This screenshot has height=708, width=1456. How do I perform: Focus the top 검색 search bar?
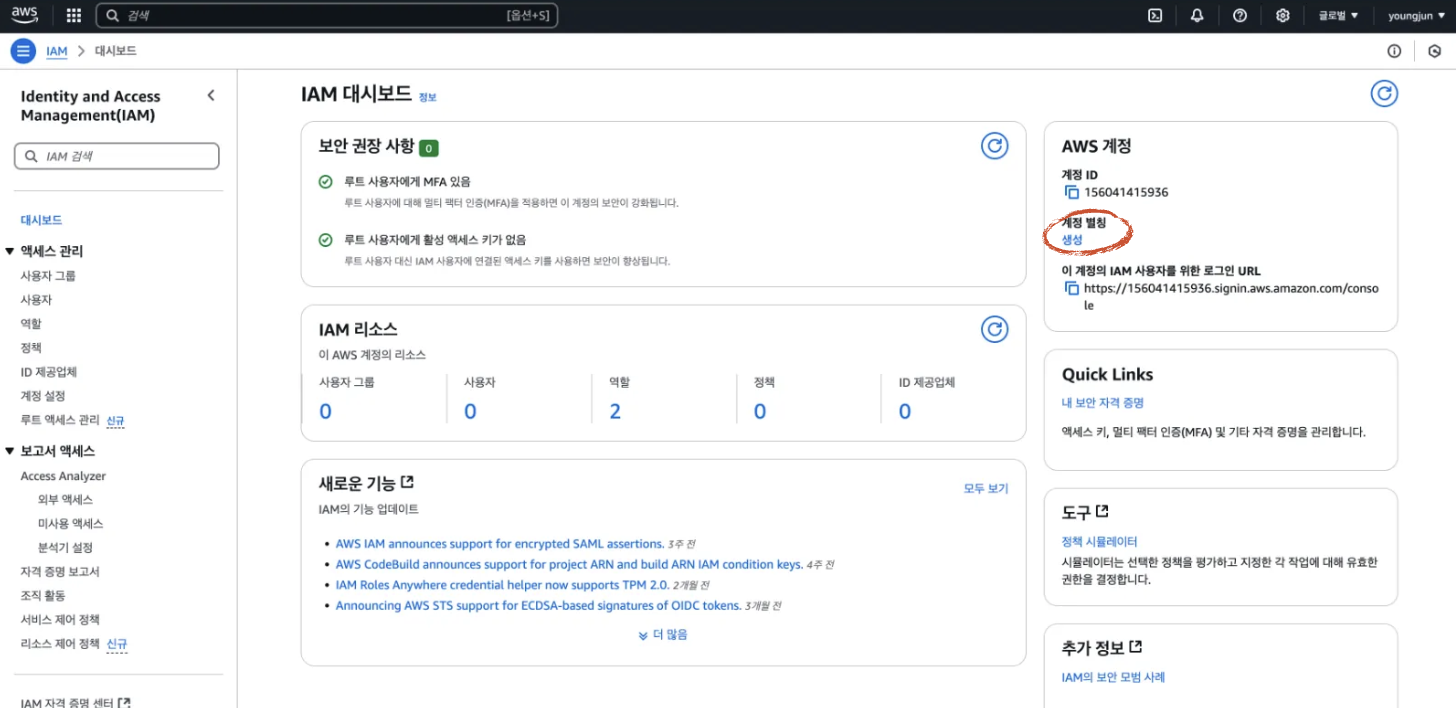tap(327, 16)
